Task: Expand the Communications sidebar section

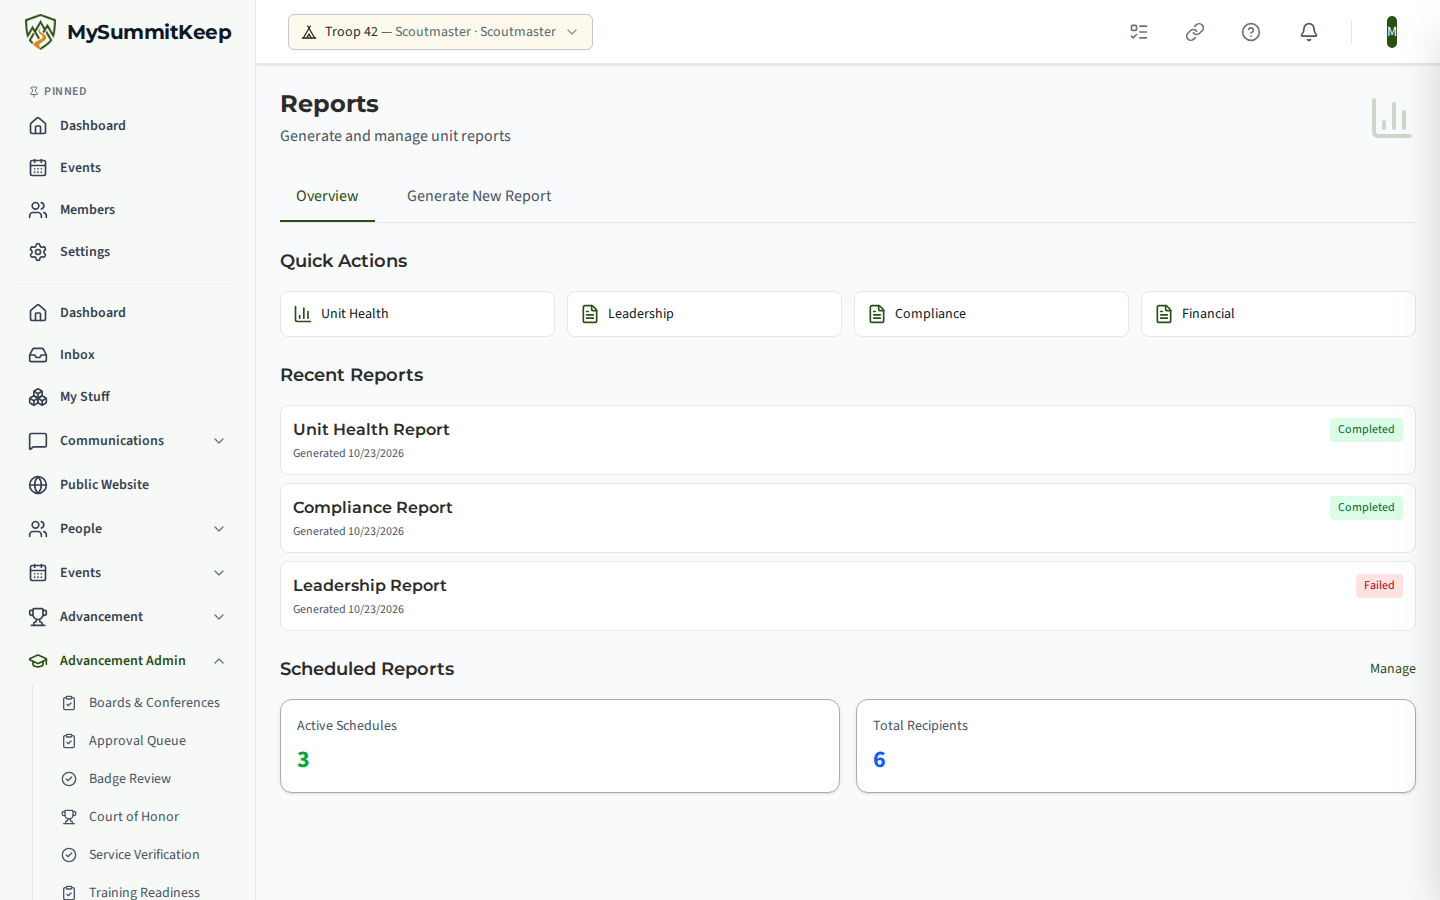Action: (x=127, y=441)
